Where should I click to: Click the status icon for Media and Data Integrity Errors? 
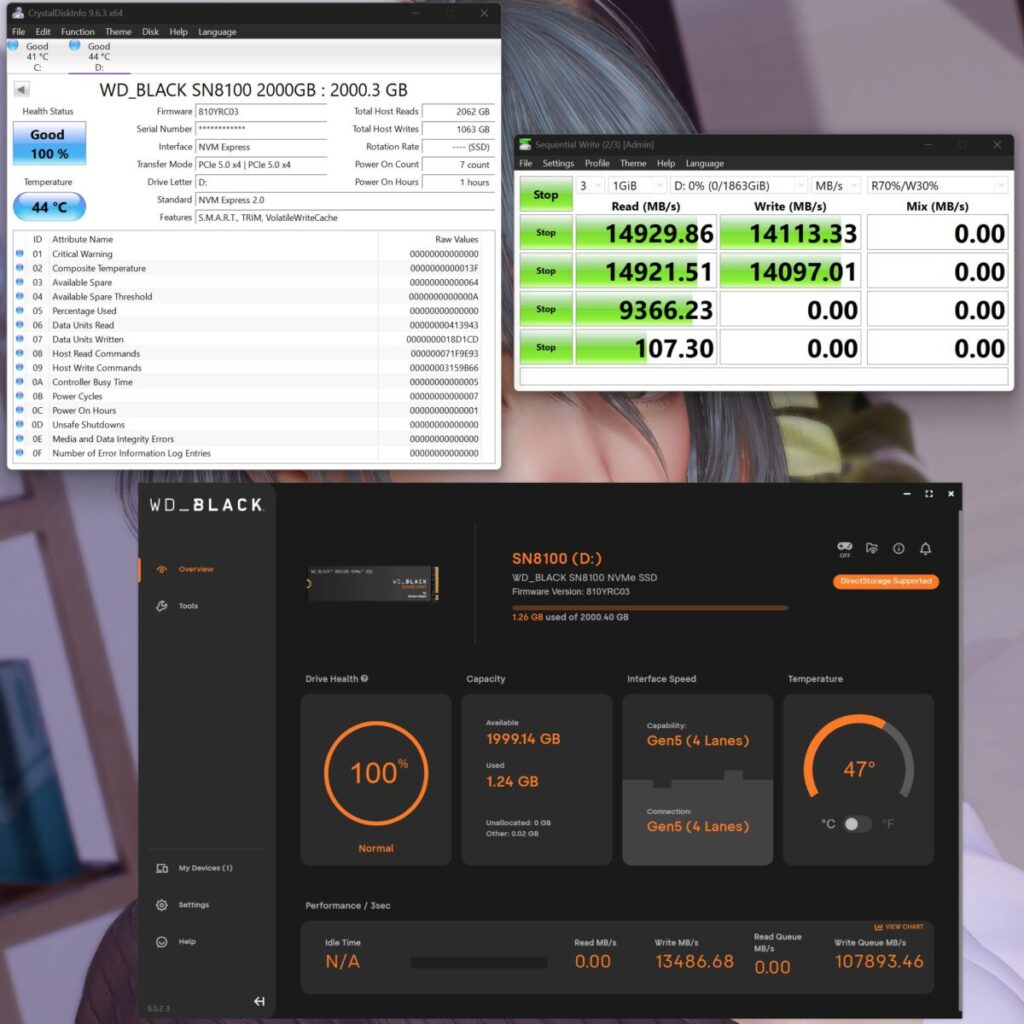[x=20, y=439]
